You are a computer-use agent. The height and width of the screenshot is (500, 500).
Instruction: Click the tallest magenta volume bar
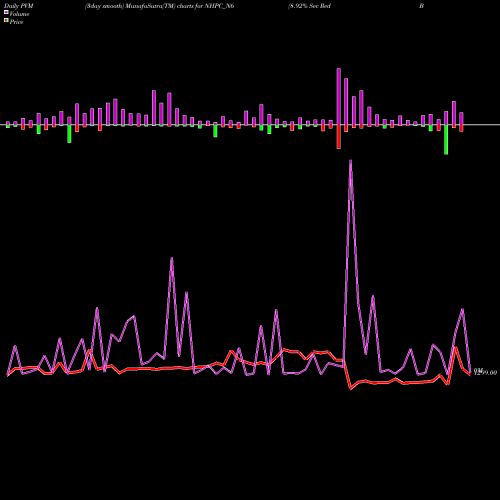point(339,97)
